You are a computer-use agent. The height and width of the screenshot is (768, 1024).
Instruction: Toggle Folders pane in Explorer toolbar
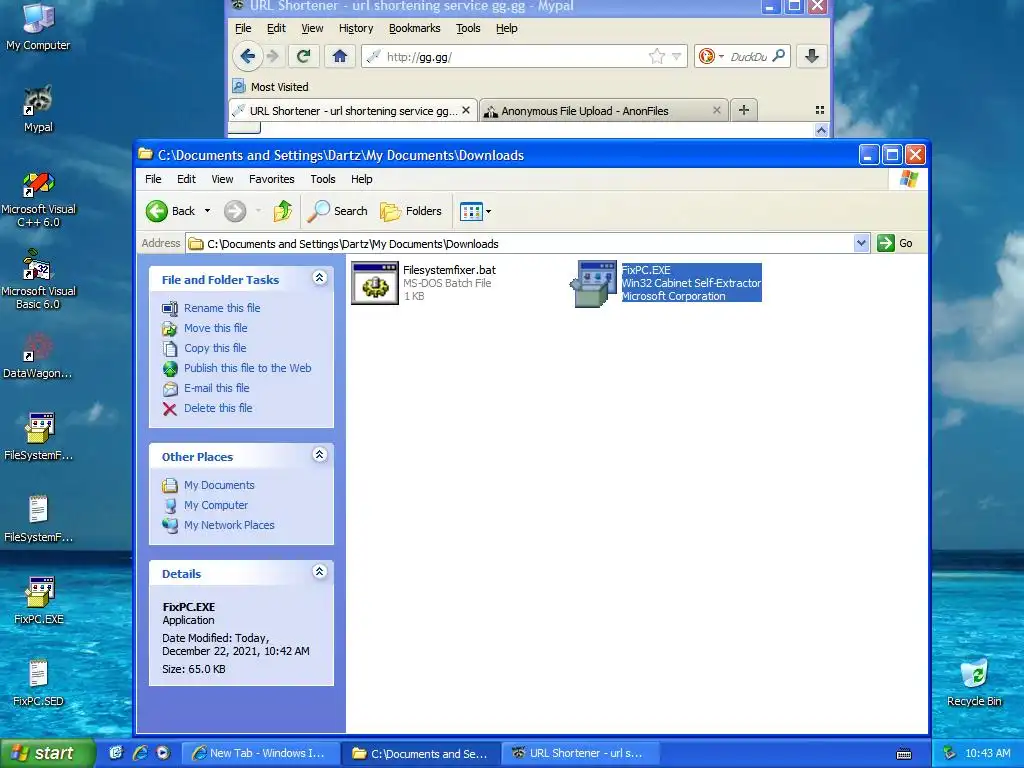411,211
